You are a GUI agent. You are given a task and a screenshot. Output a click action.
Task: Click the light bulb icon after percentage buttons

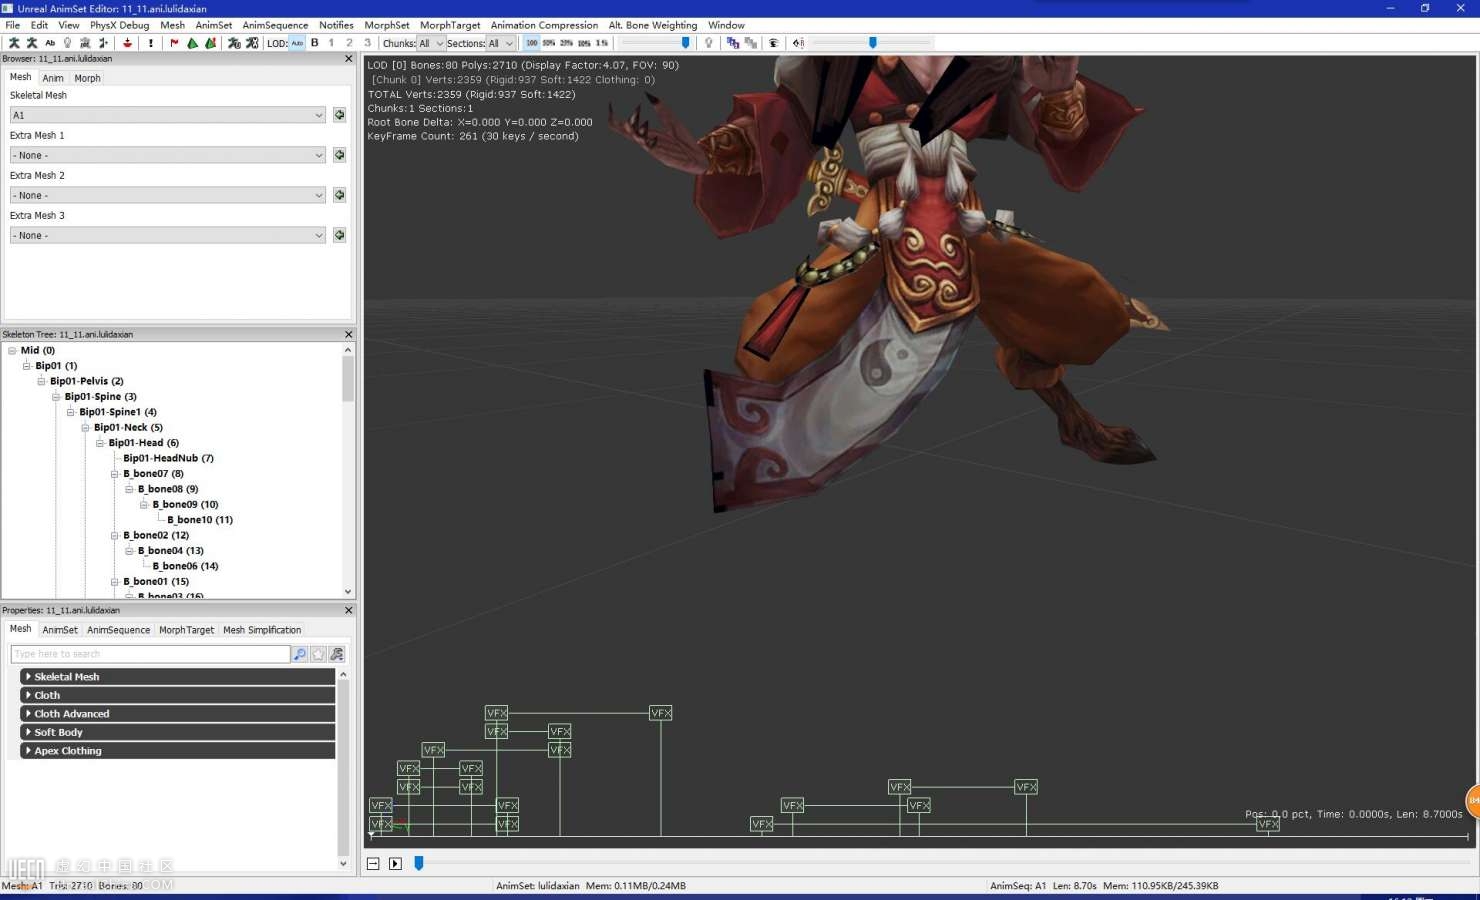point(709,43)
